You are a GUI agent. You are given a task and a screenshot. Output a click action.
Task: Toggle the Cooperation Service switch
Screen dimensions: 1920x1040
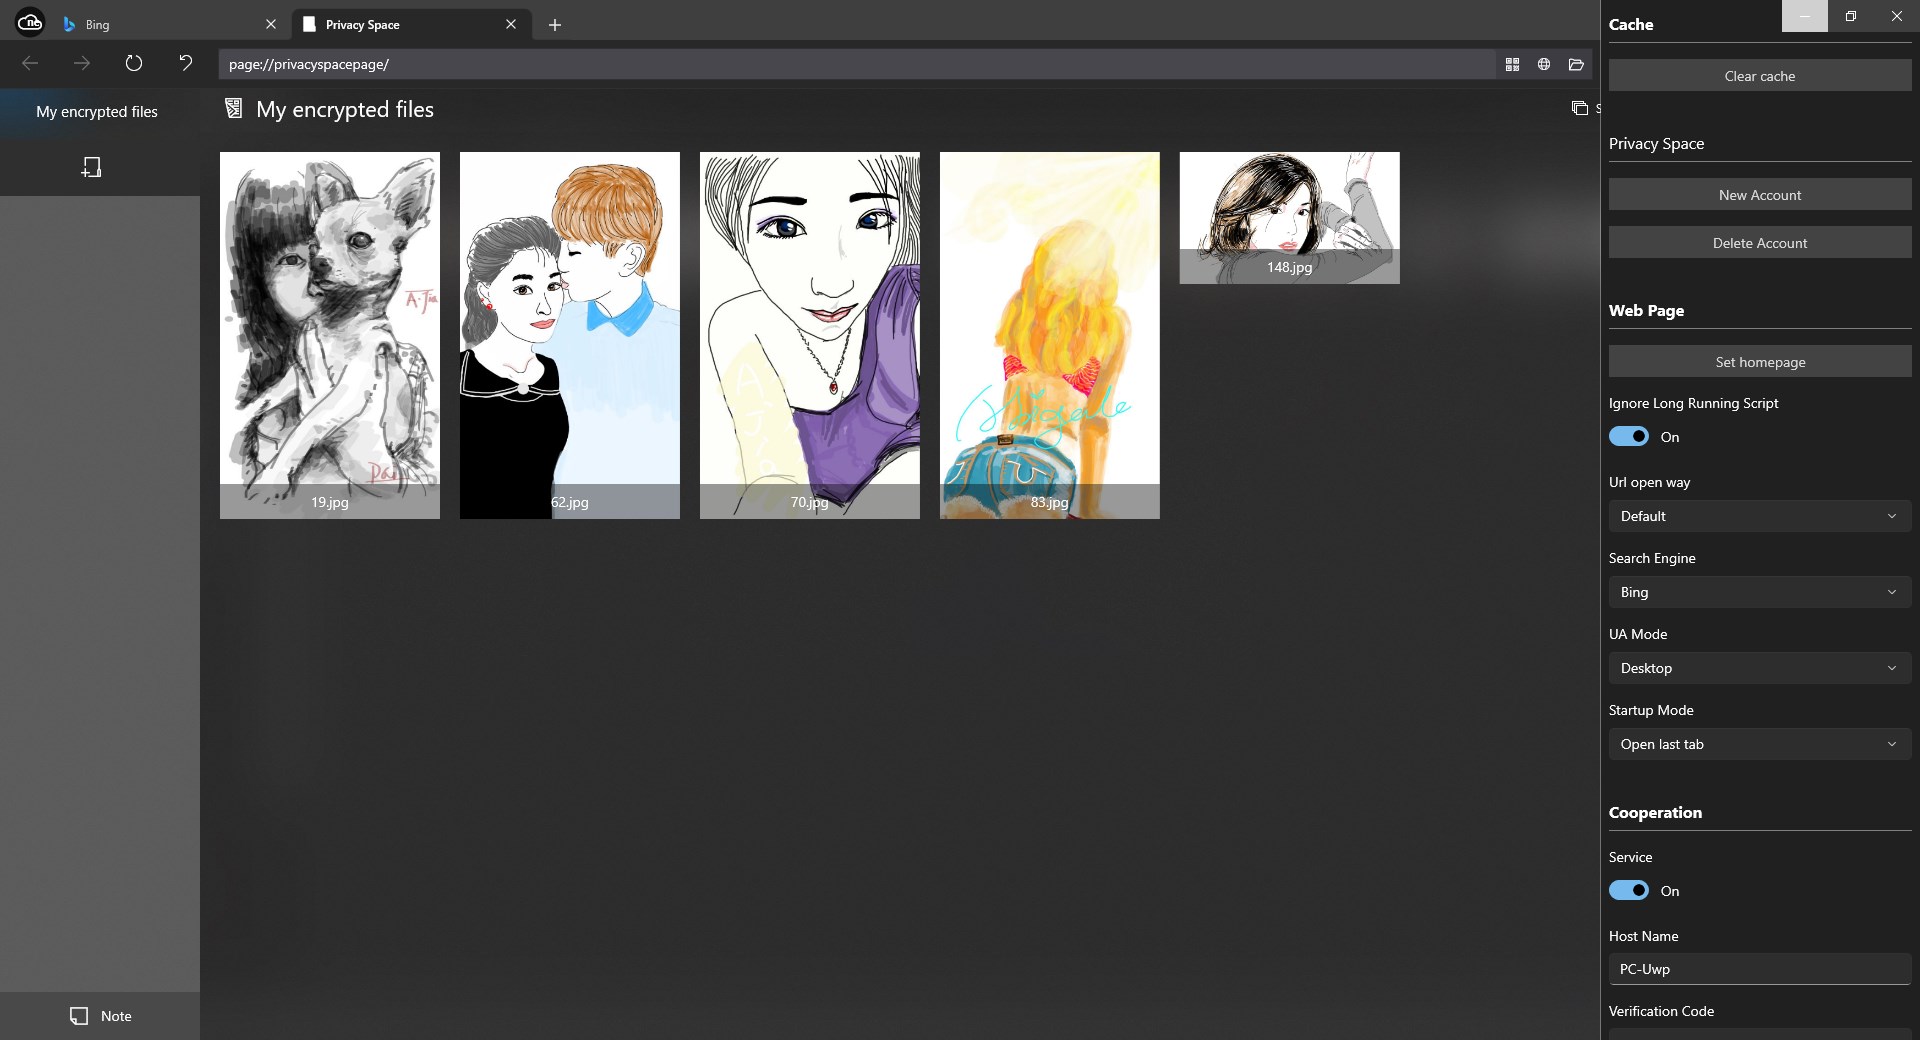click(1629, 891)
